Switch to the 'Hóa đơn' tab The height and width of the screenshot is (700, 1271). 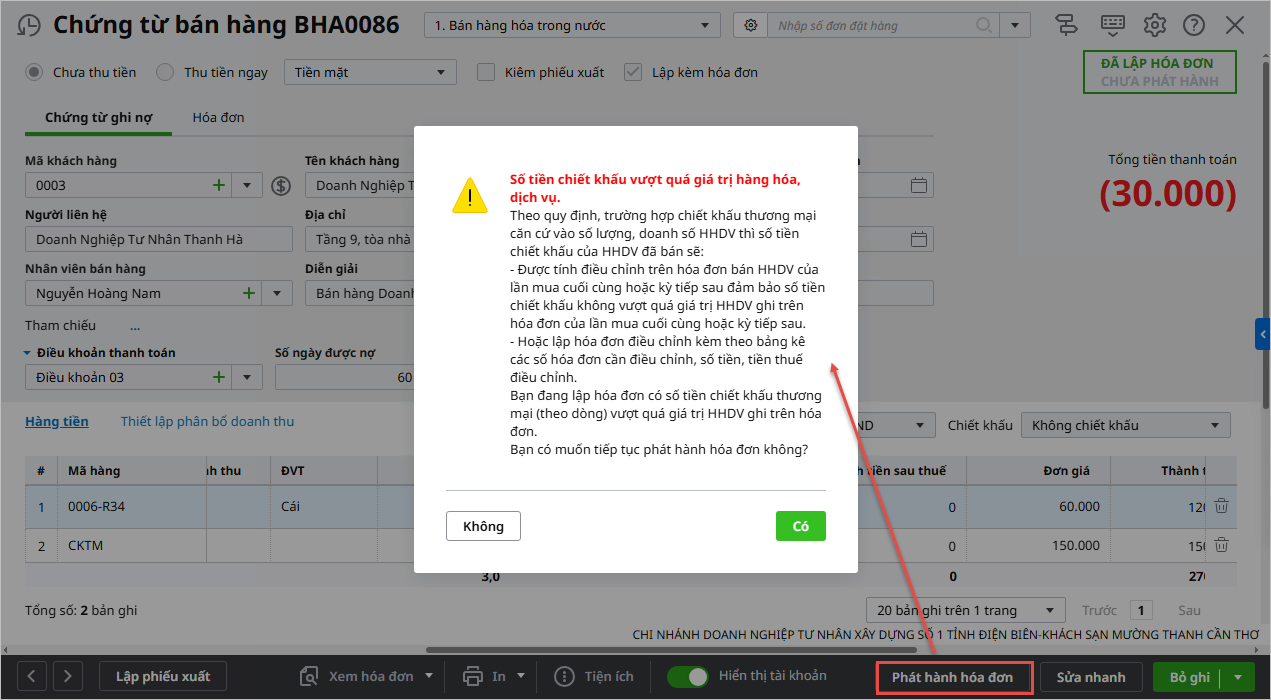pos(218,118)
